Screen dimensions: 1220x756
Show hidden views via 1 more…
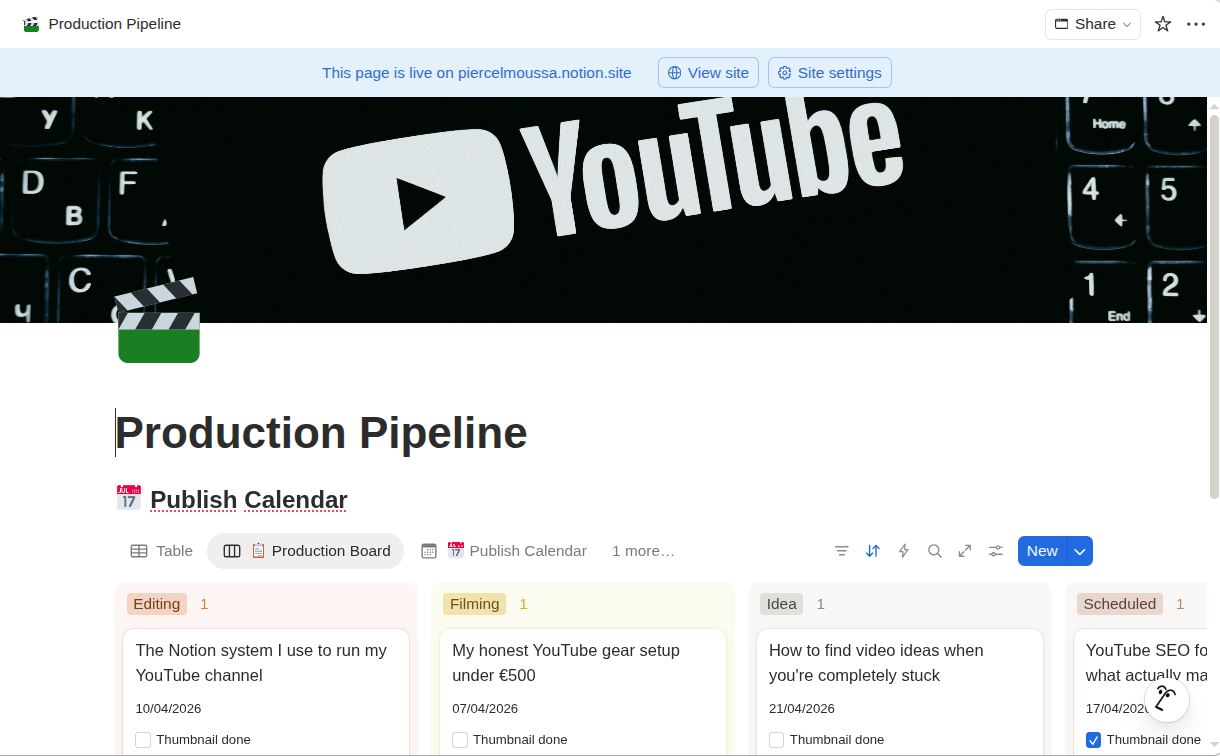pyautogui.click(x=643, y=551)
